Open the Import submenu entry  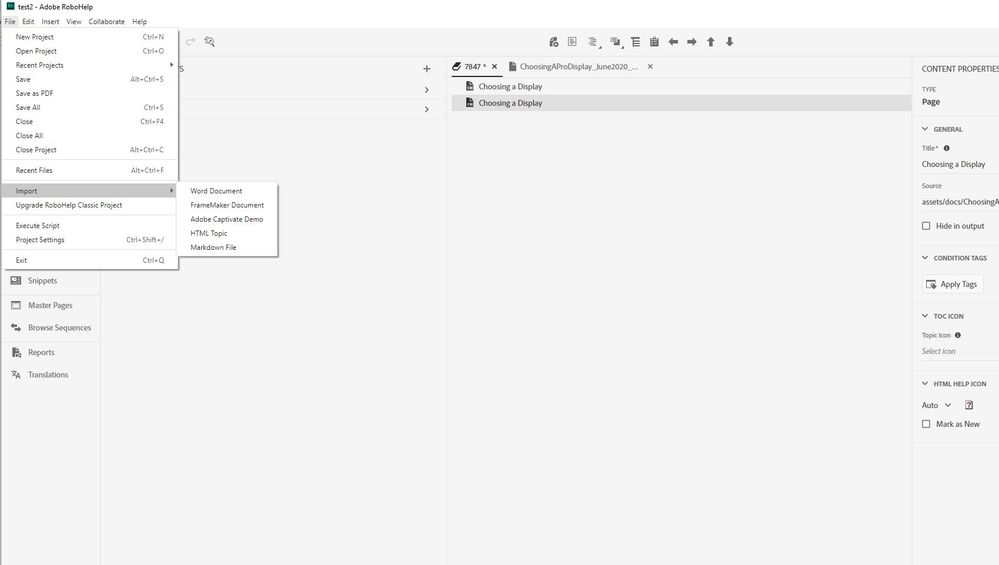click(90, 191)
